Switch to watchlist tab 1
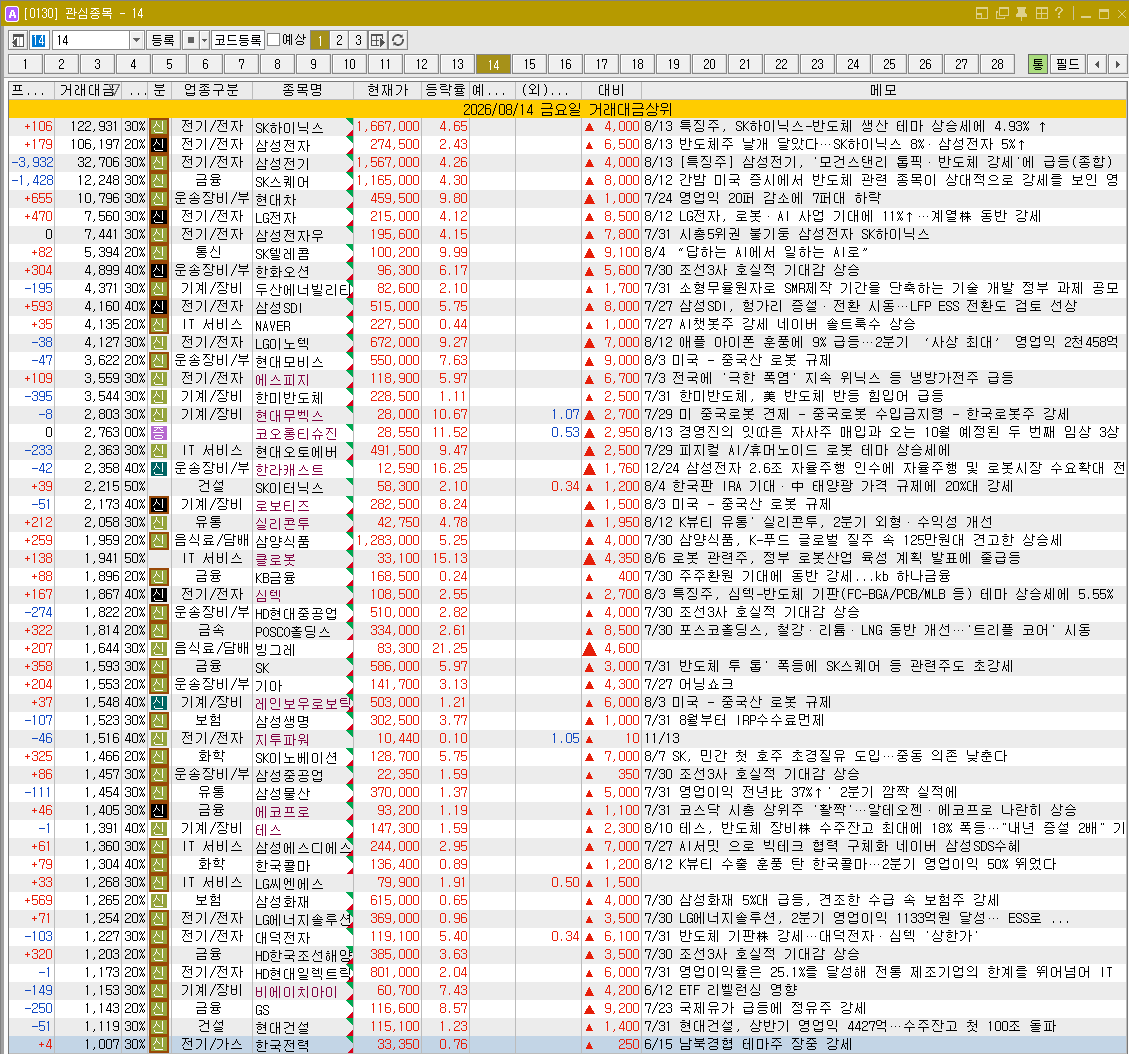This screenshot has height=1054, width=1129. [25, 64]
